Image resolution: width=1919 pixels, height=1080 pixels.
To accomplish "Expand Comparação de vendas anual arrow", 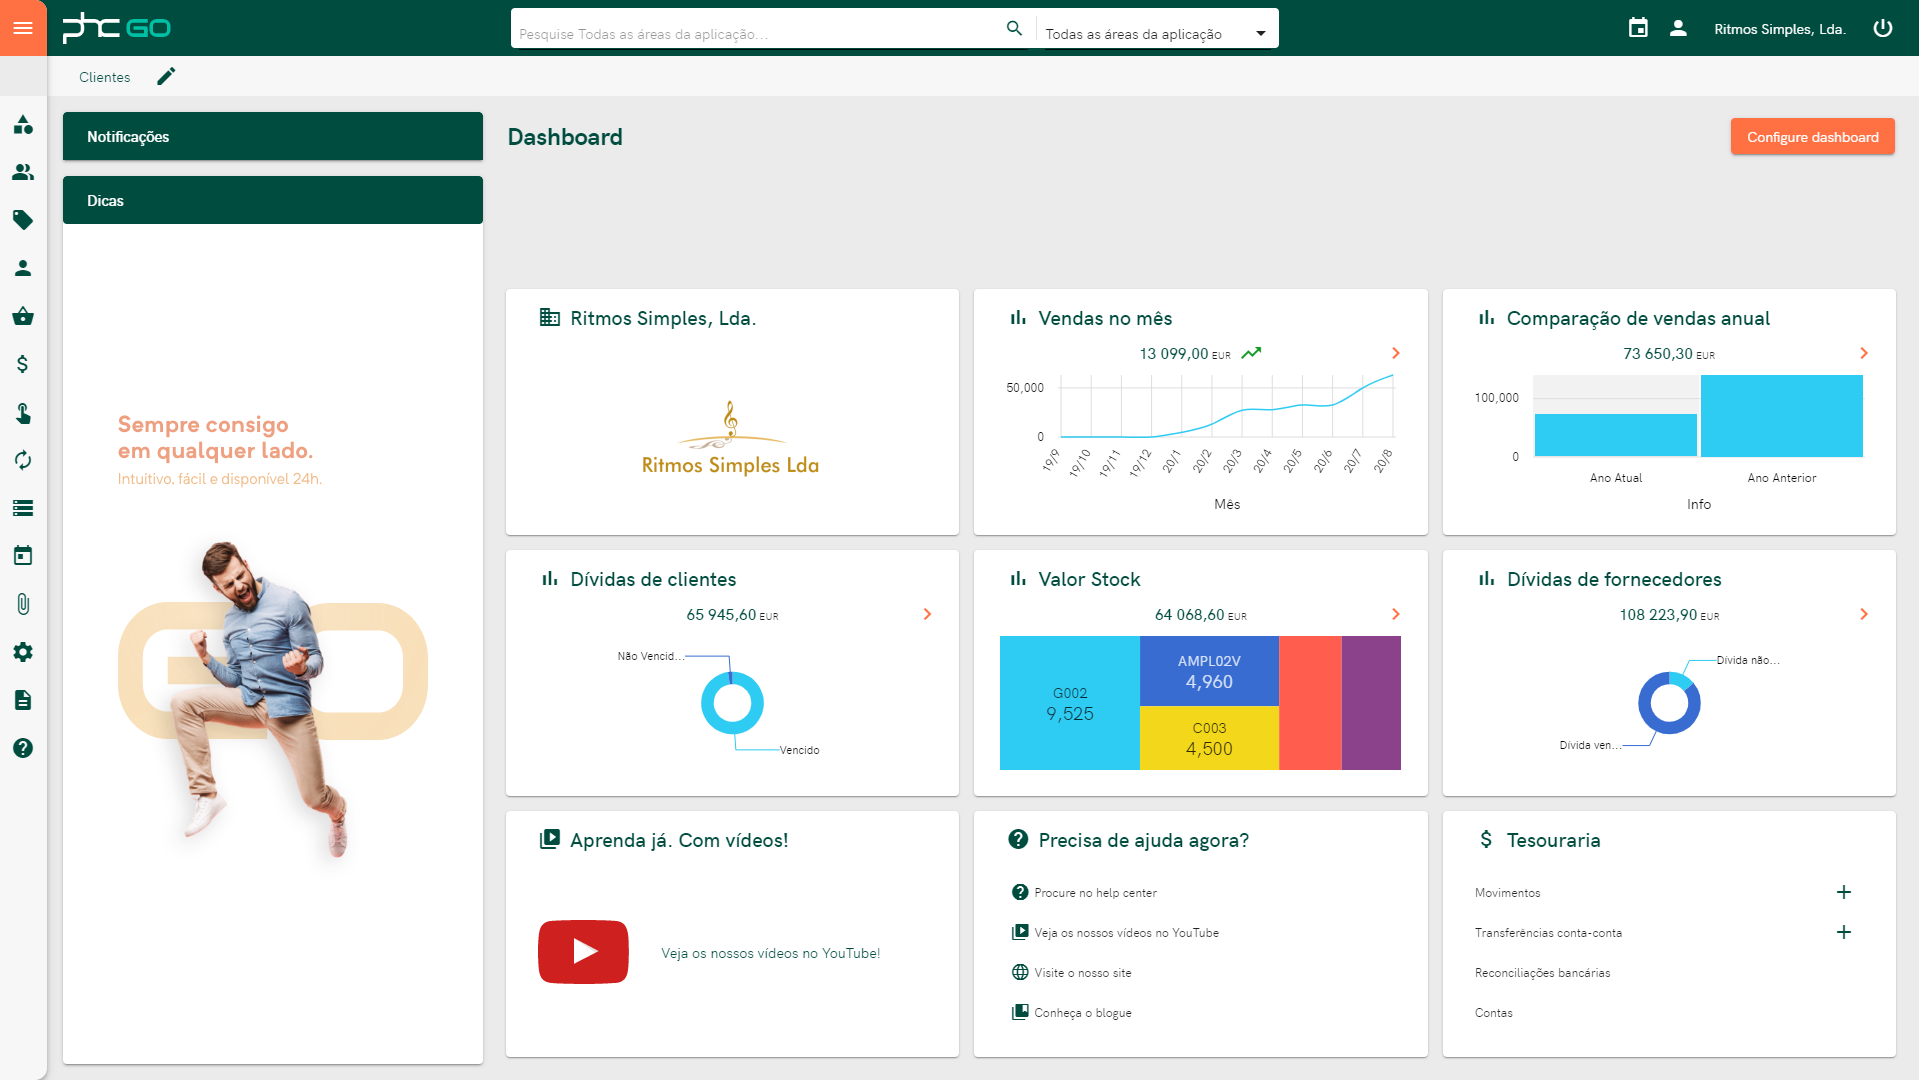I will tap(1864, 353).
